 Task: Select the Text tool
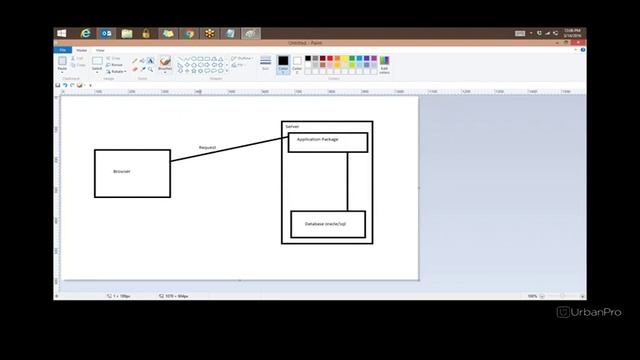pyautogui.click(x=151, y=61)
